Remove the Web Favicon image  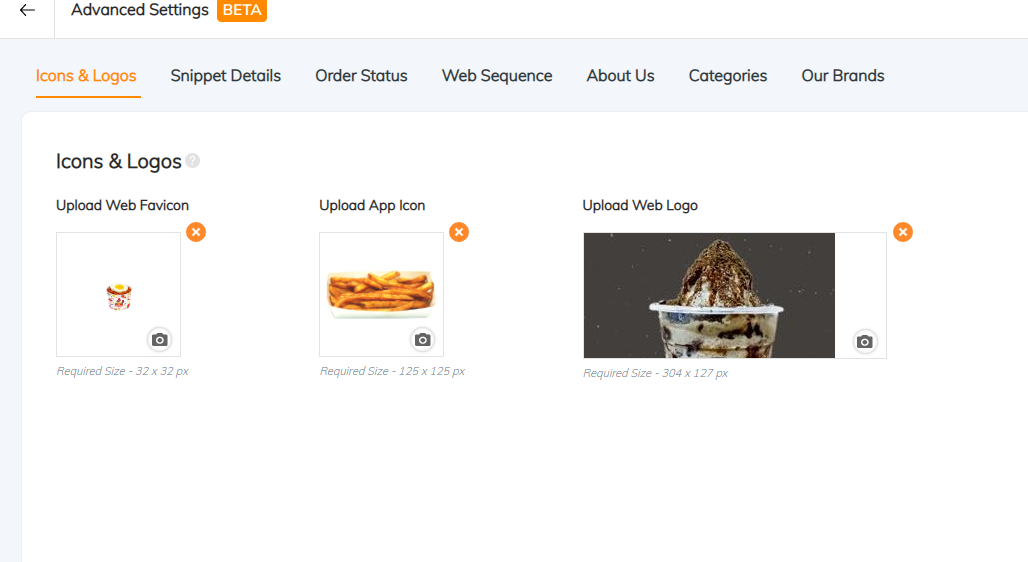pyautogui.click(x=196, y=232)
